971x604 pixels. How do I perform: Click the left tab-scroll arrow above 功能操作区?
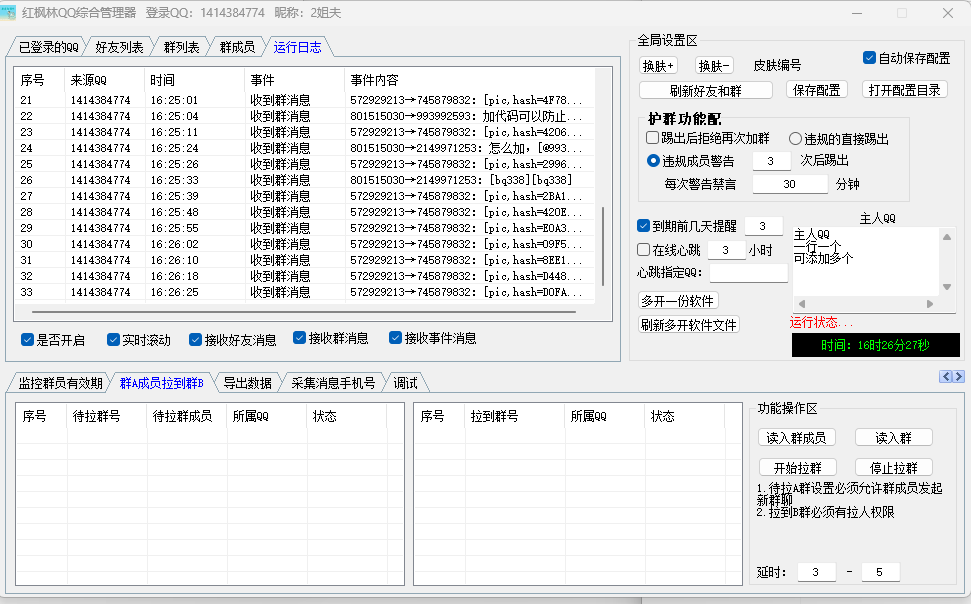[x=945, y=376]
